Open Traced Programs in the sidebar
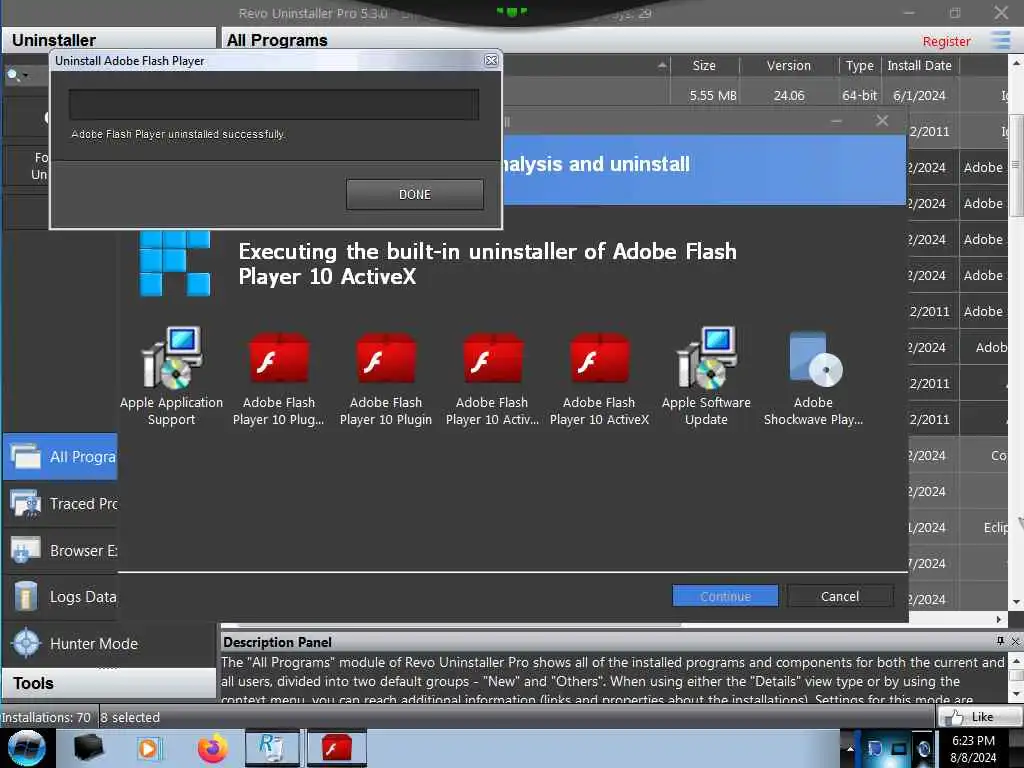 tap(61, 504)
